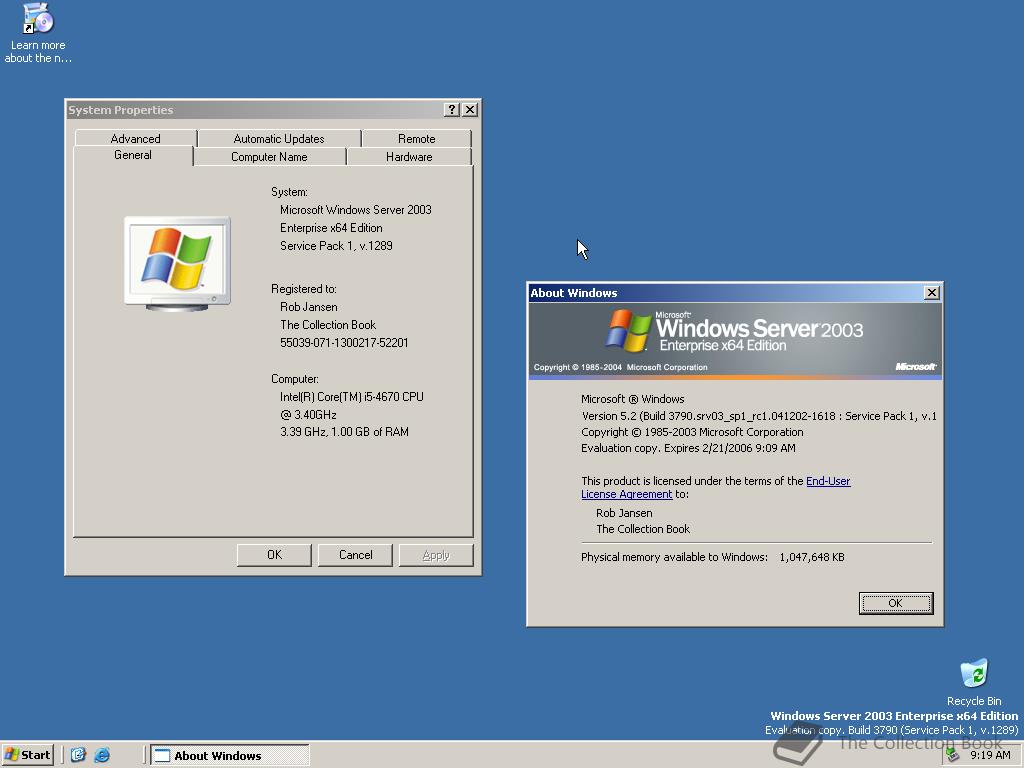Click 'Copyright © 1985-2003 Microsoft Corporation' text
The image size is (1024, 768).
point(692,432)
